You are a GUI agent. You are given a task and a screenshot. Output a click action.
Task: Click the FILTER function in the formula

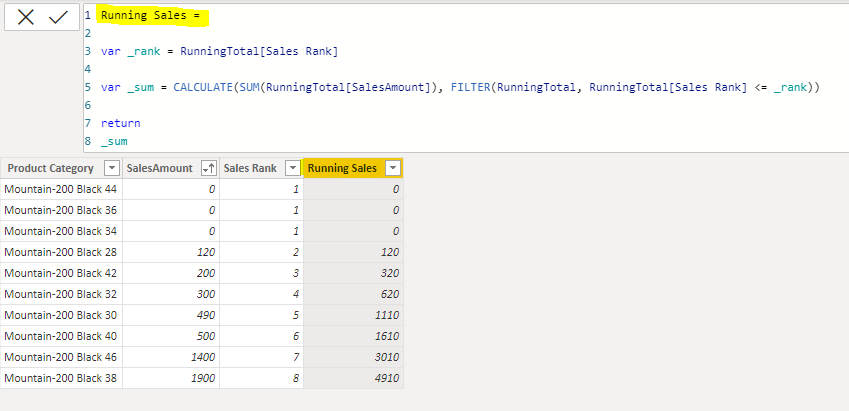click(x=470, y=87)
